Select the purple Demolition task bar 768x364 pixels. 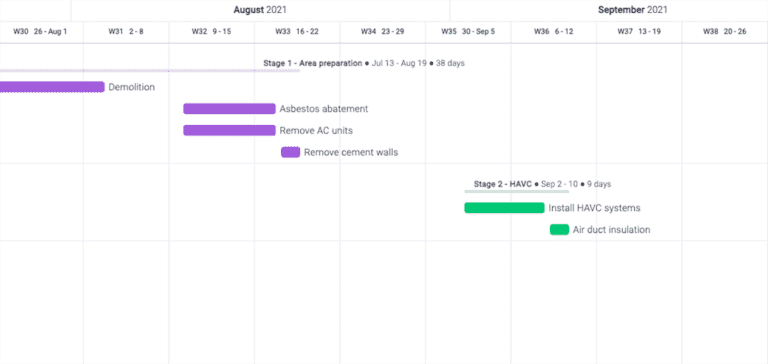pyautogui.click(x=52, y=87)
